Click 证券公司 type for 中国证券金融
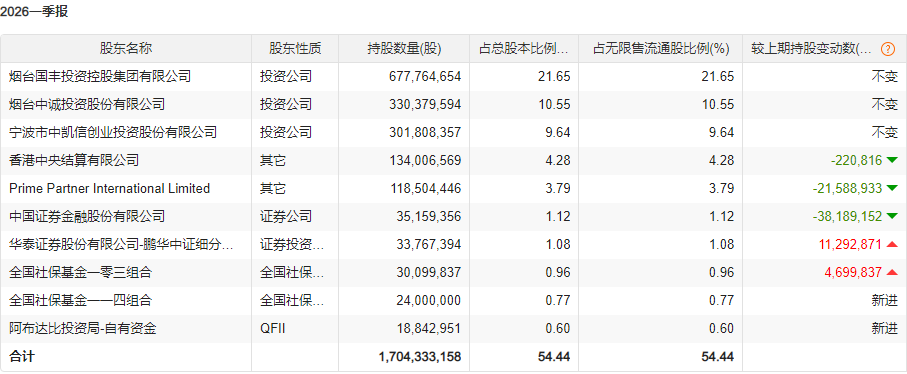 [286, 216]
